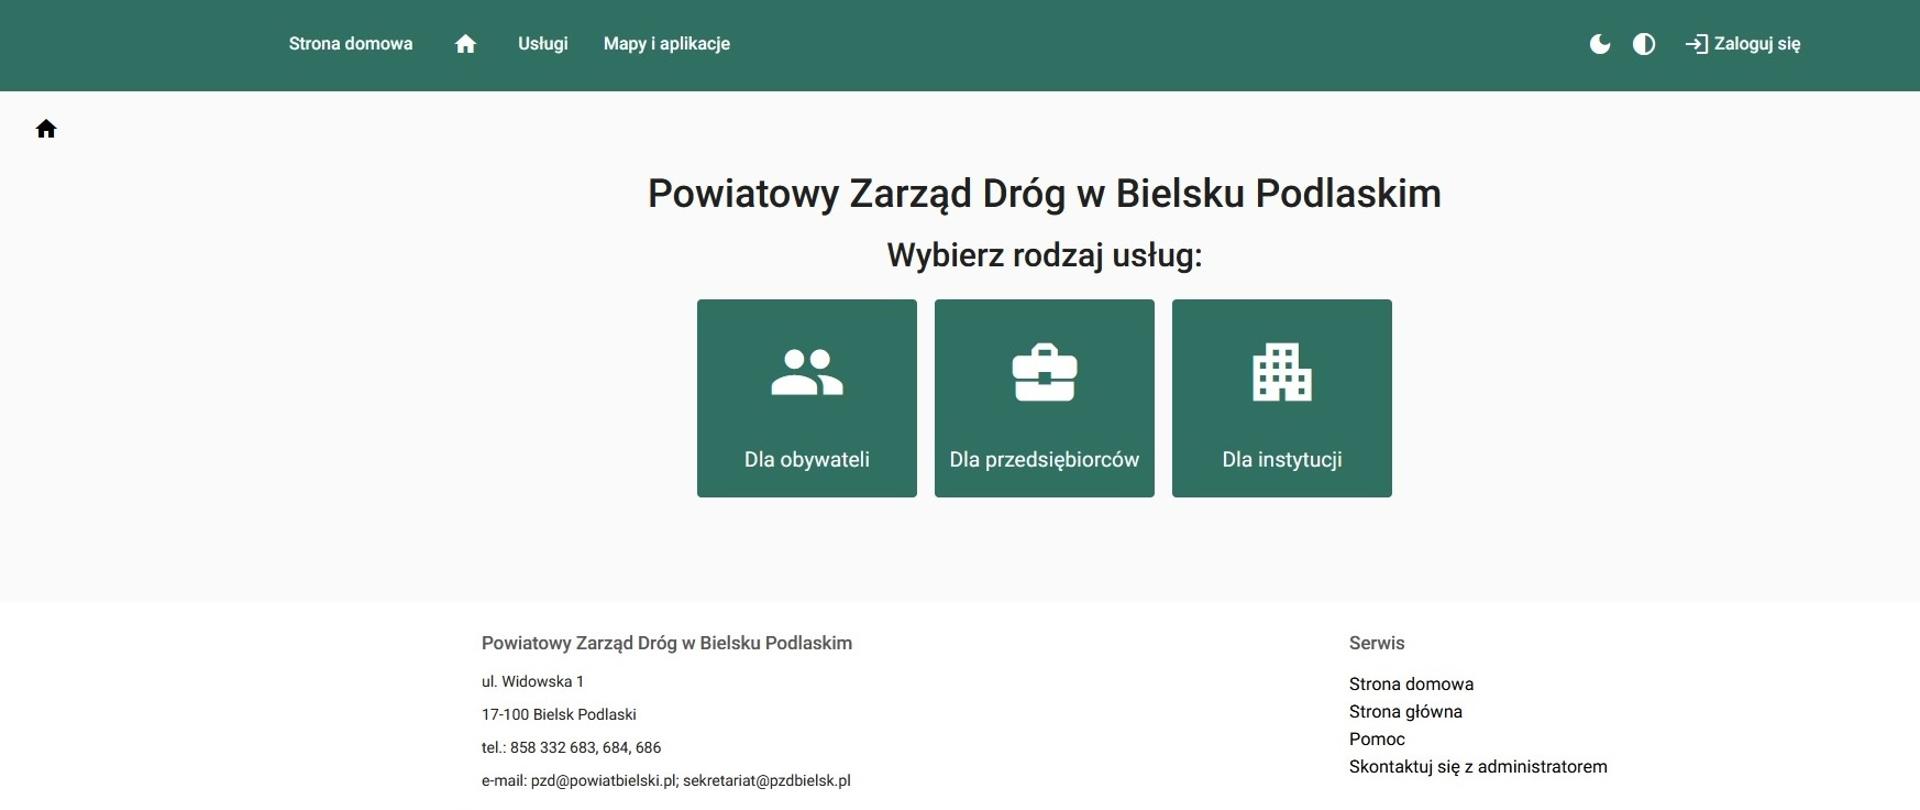Go to Strona domowa in the top bar
The image size is (1920, 810).
coord(351,44)
